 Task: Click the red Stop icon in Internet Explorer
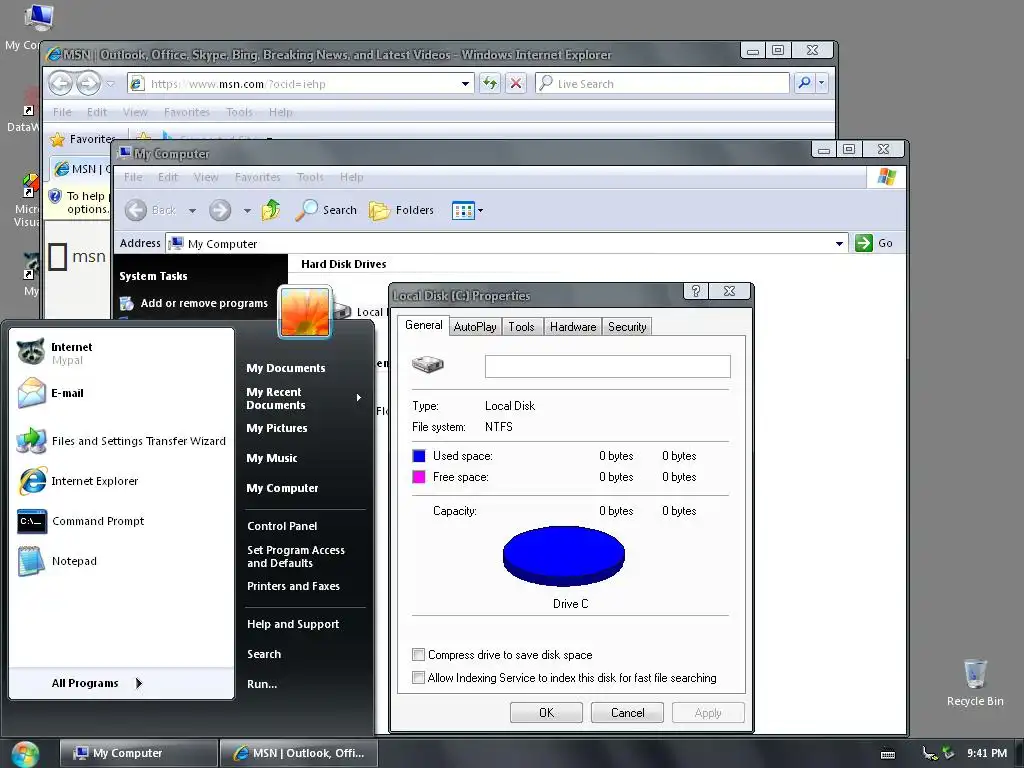(516, 83)
